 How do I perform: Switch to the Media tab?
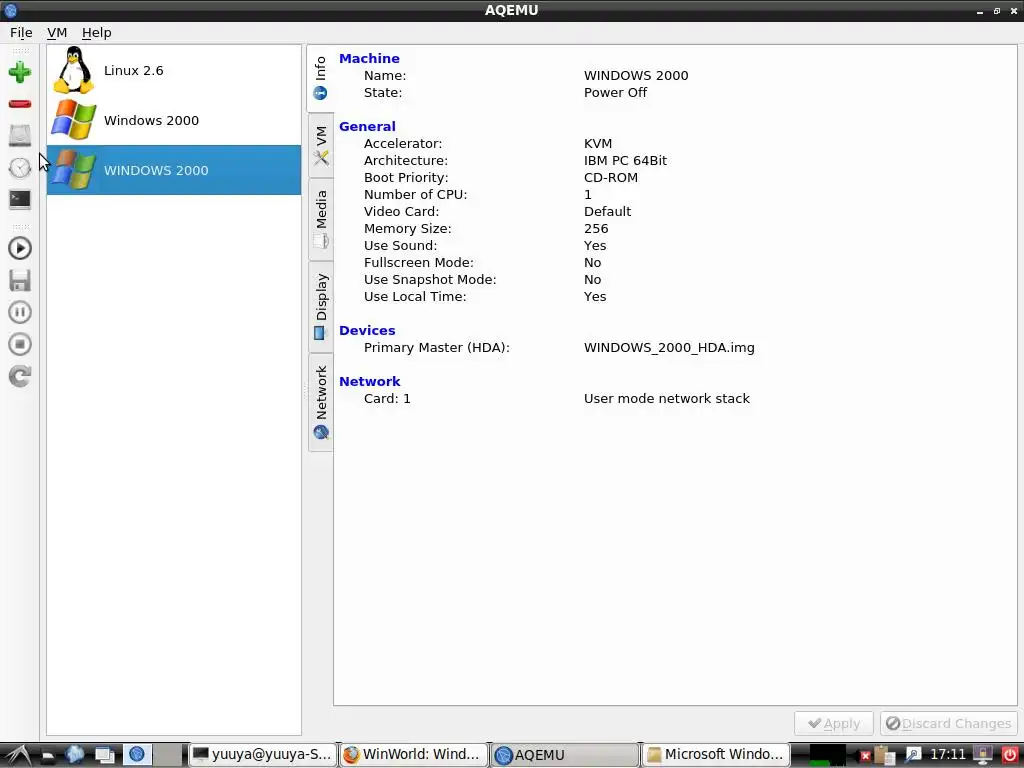click(321, 219)
